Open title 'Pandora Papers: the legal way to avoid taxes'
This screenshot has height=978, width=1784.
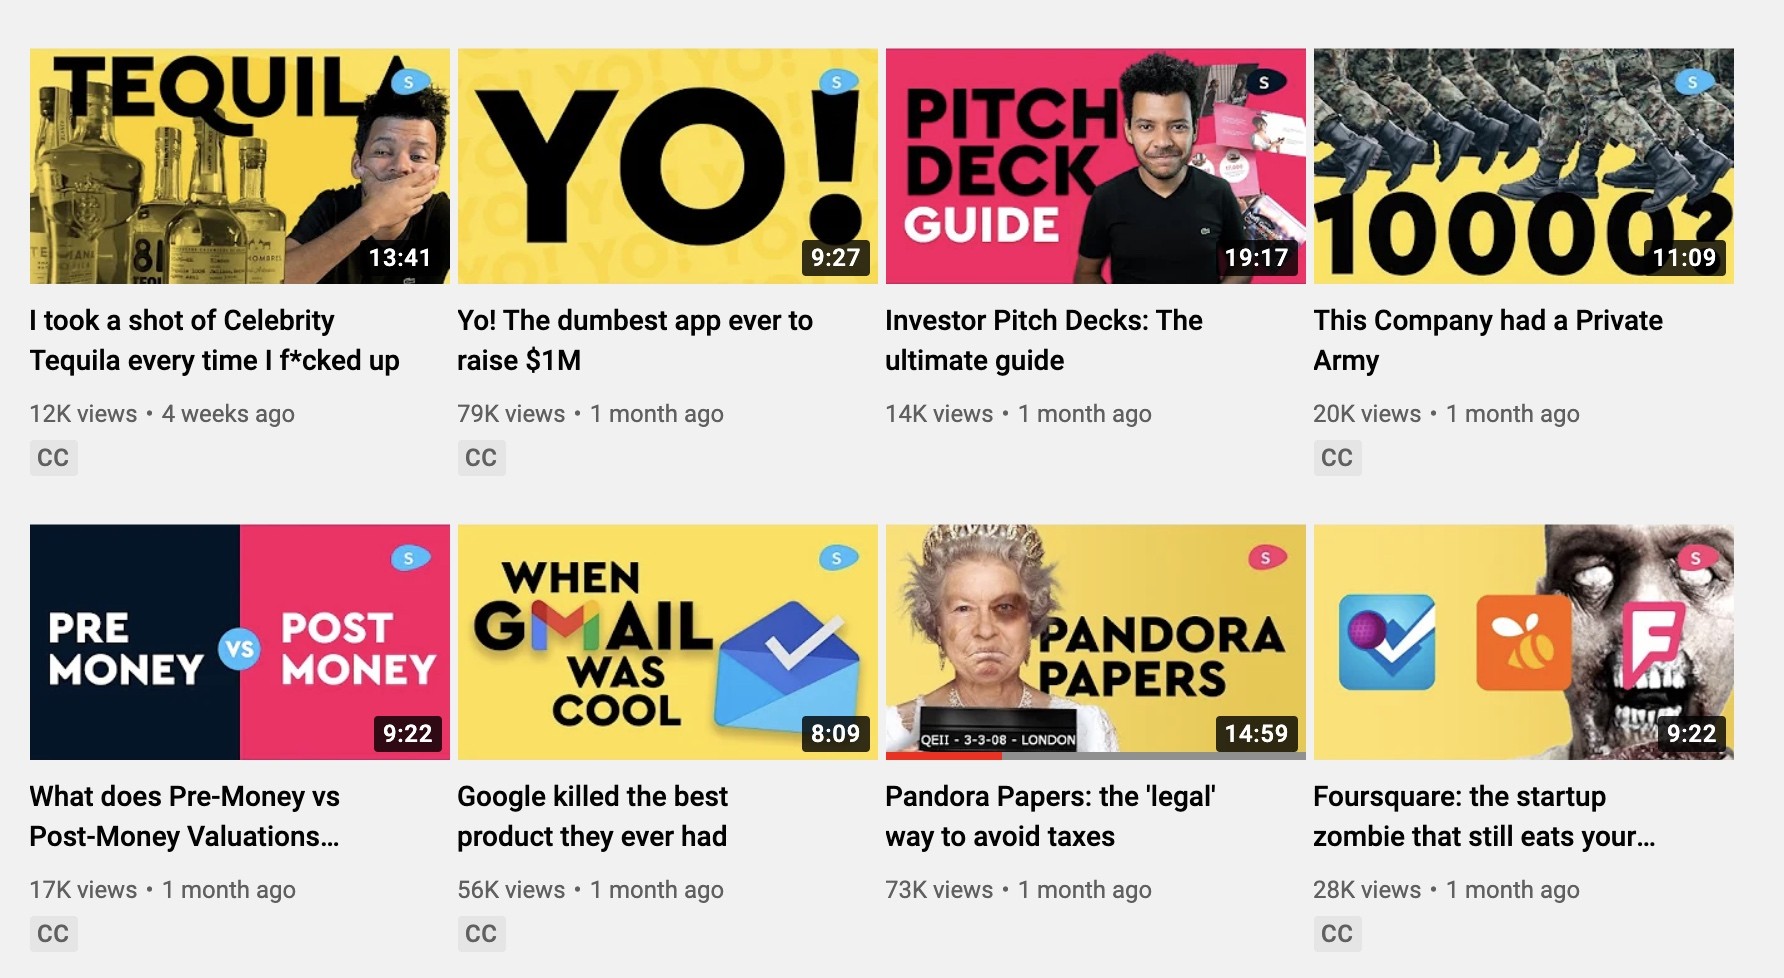click(1050, 816)
